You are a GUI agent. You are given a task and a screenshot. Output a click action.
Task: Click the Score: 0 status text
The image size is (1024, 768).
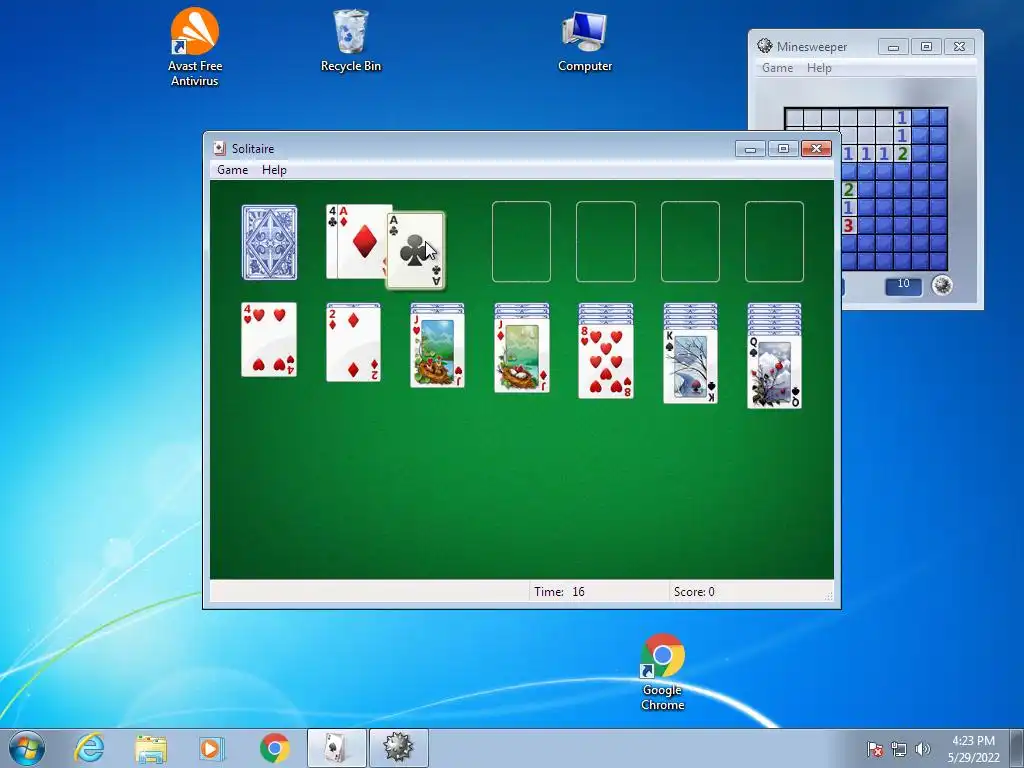[694, 592]
